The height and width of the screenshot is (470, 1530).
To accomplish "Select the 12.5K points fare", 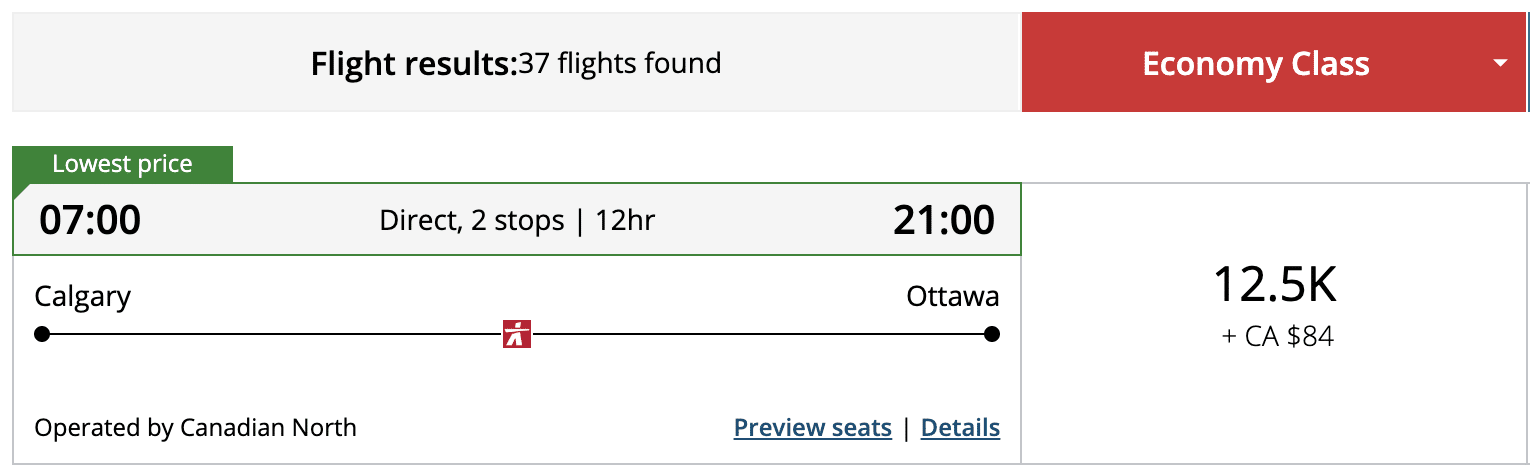I will 1275,285.
